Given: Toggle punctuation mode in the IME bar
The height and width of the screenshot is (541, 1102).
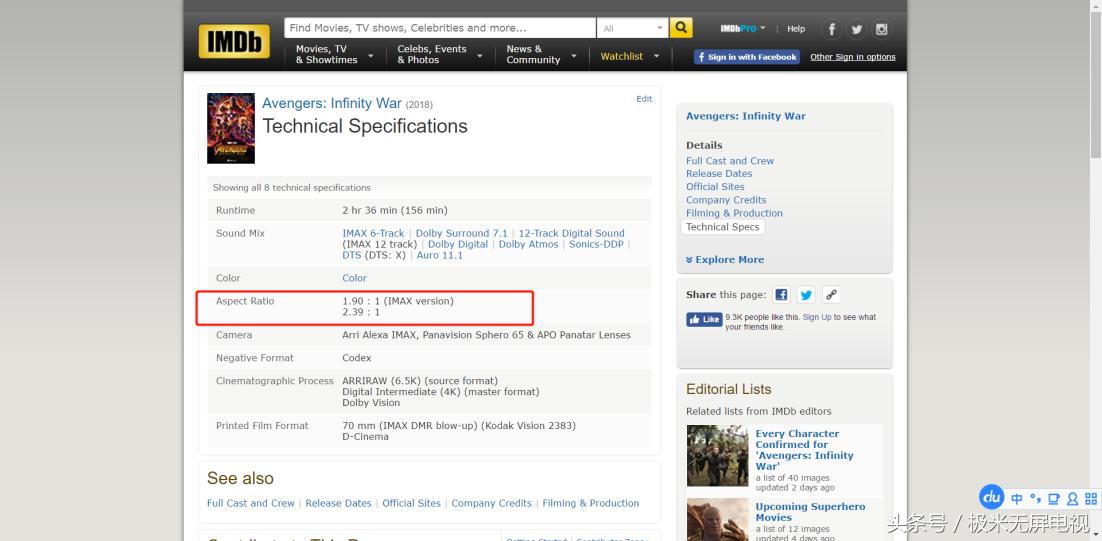Looking at the screenshot, I should pyautogui.click(x=1035, y=499).
